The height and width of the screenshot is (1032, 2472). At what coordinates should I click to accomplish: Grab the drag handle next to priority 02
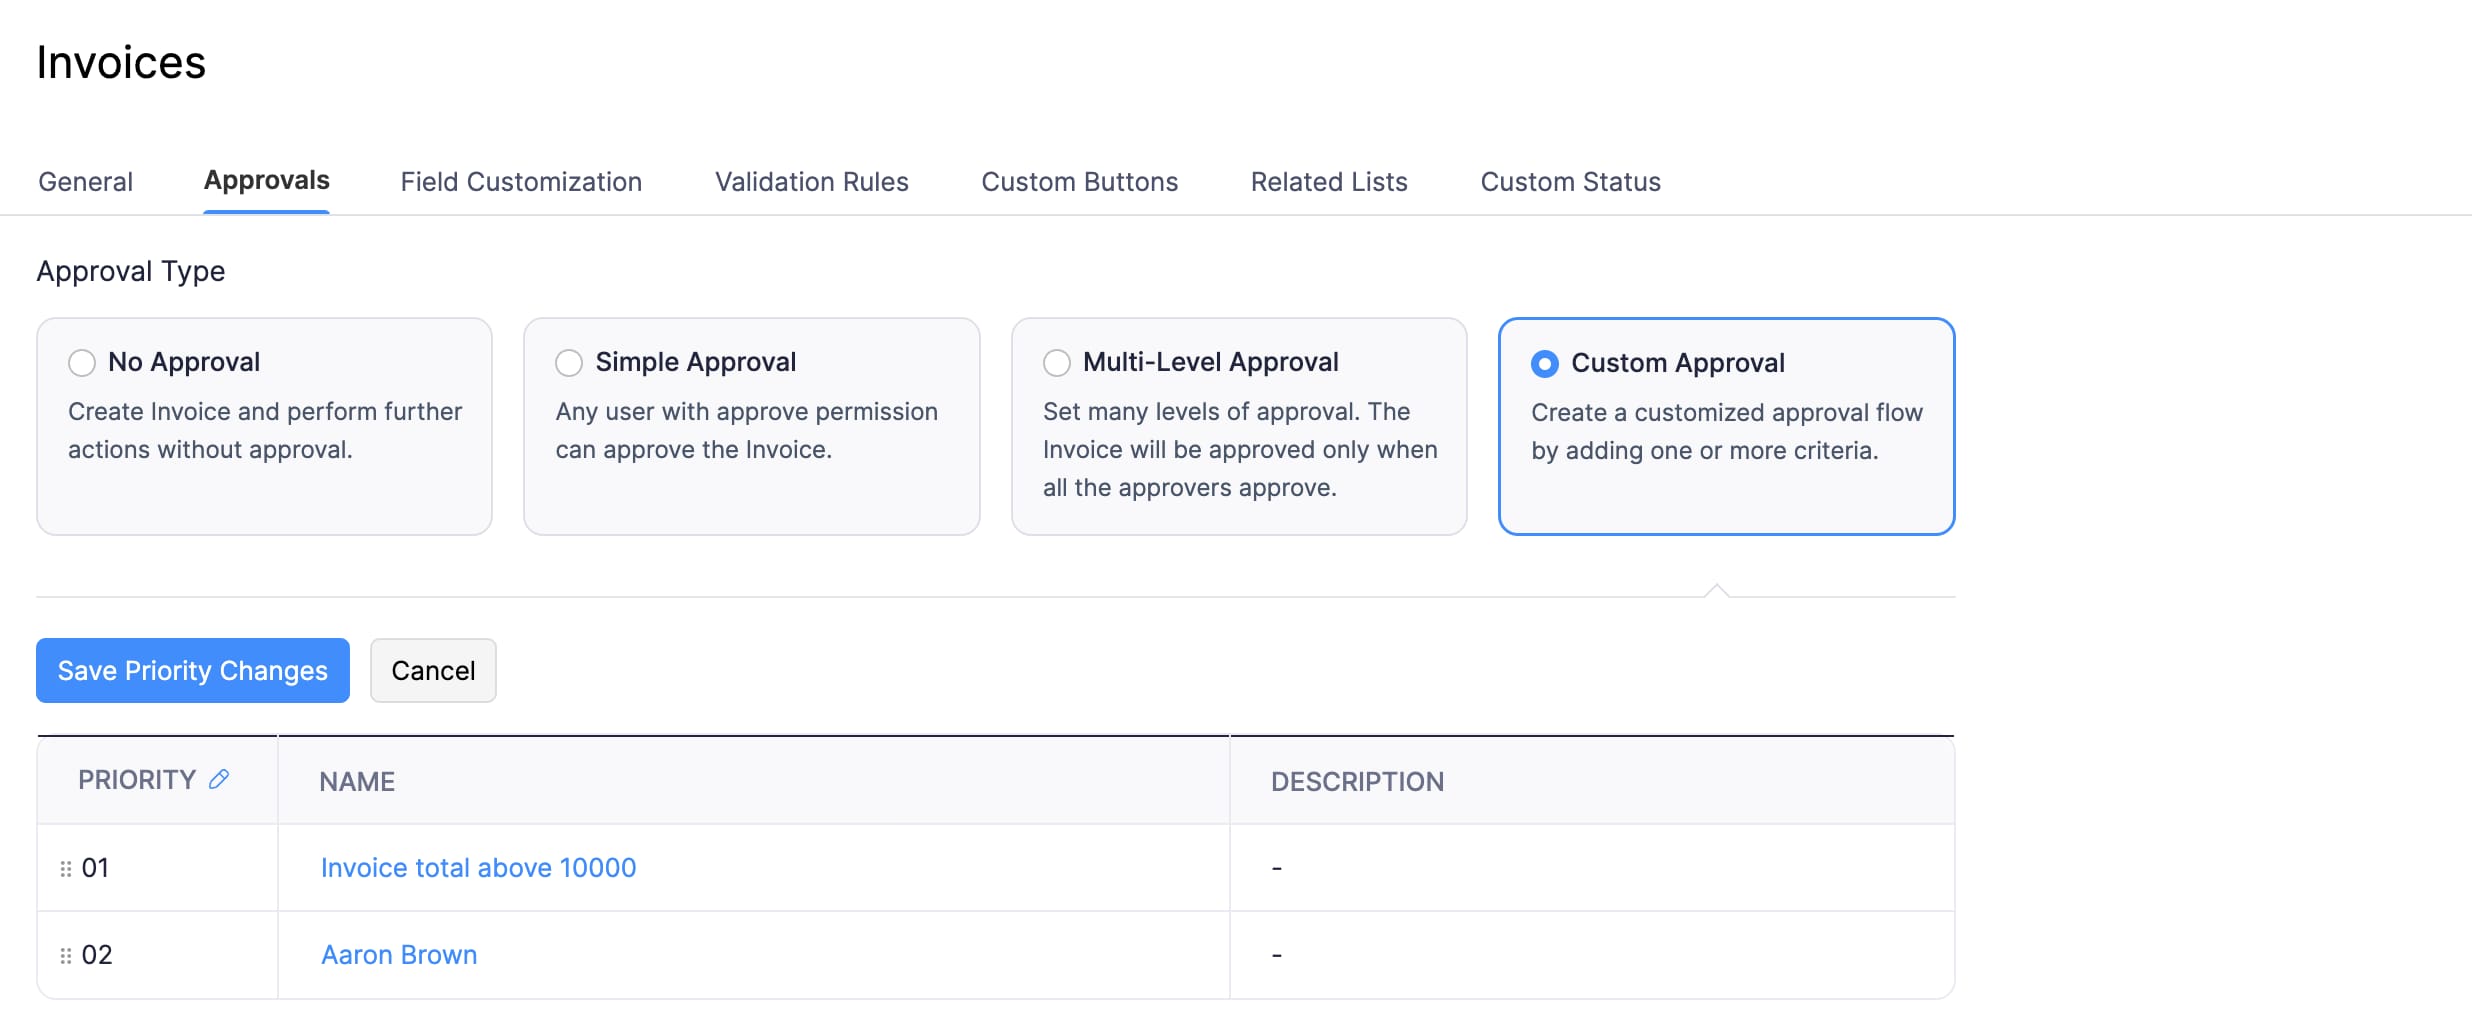[65, 954]
